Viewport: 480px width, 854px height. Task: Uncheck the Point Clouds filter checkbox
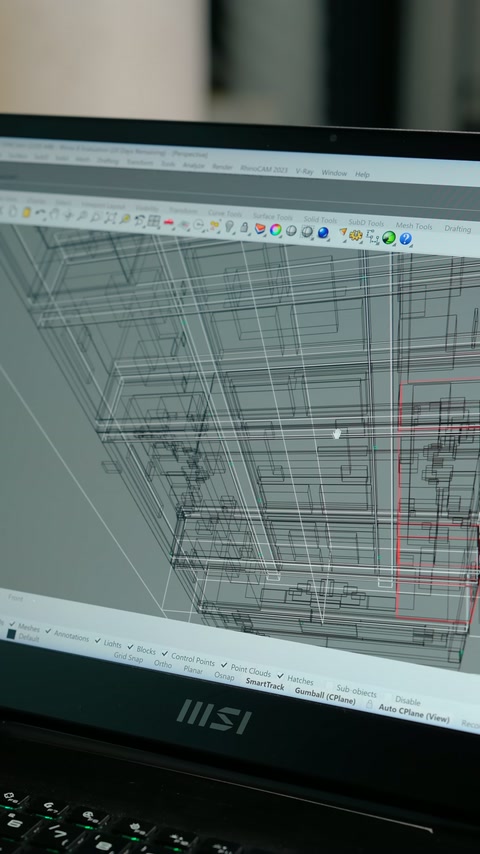[224, 664]
